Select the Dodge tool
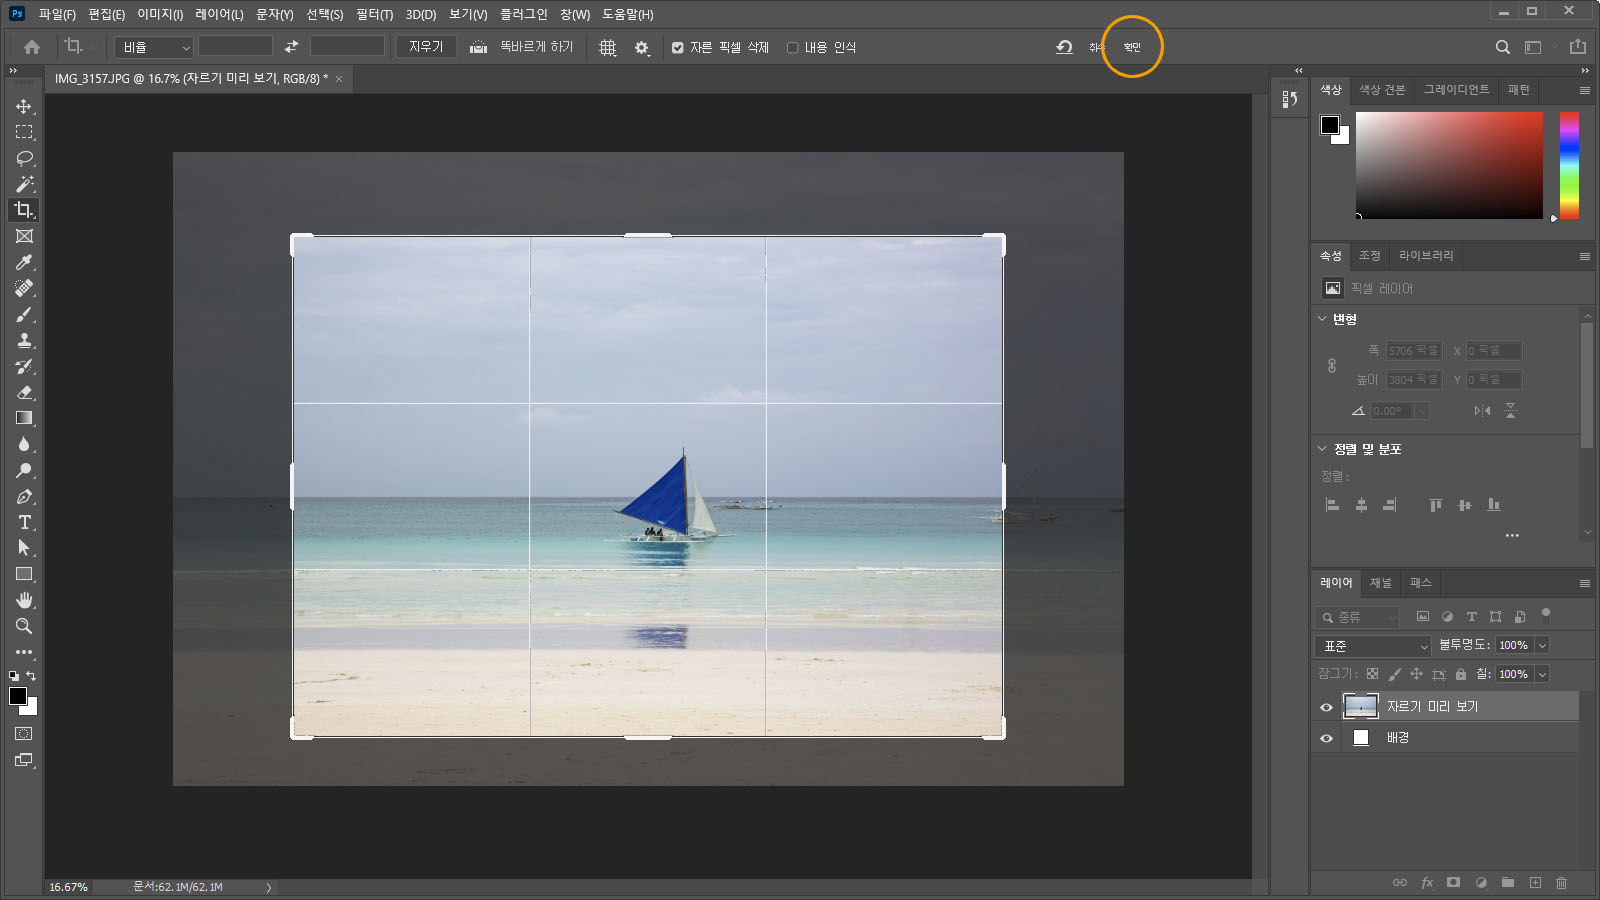This screenshot has height=900, width=1600. pyautogui.click(x=24, y=470)
